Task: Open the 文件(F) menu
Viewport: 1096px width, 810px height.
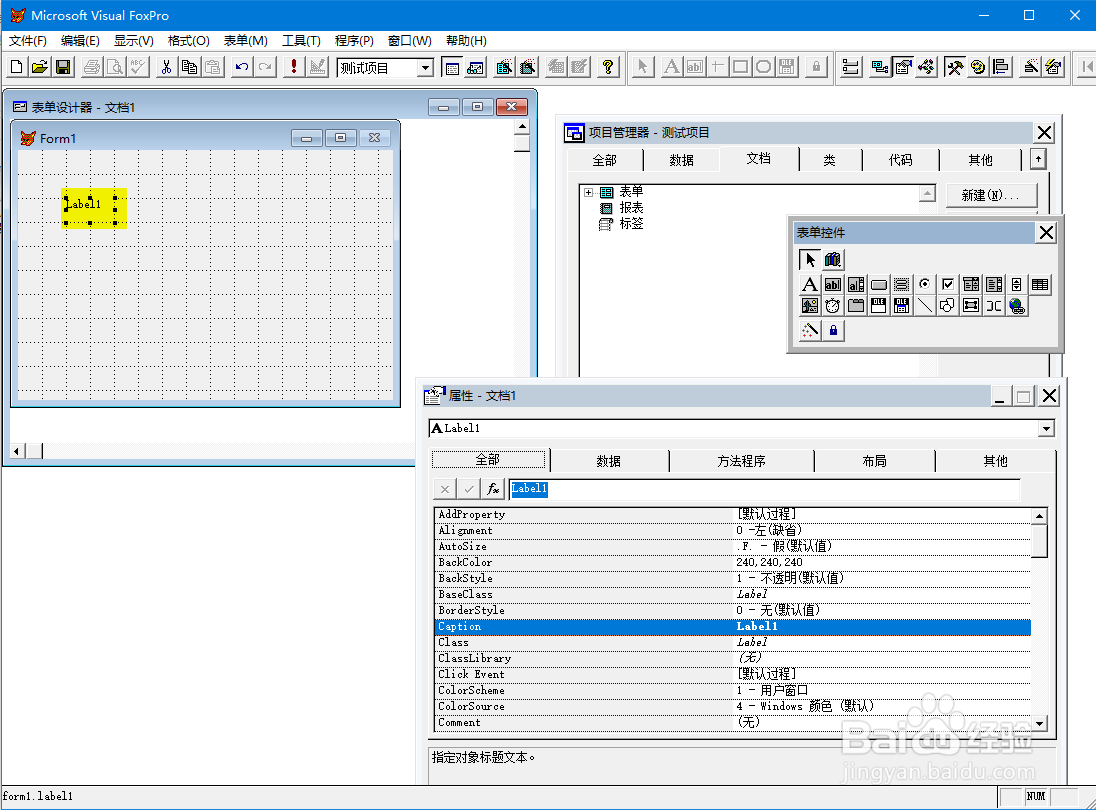Action: [x=27, y=41]
